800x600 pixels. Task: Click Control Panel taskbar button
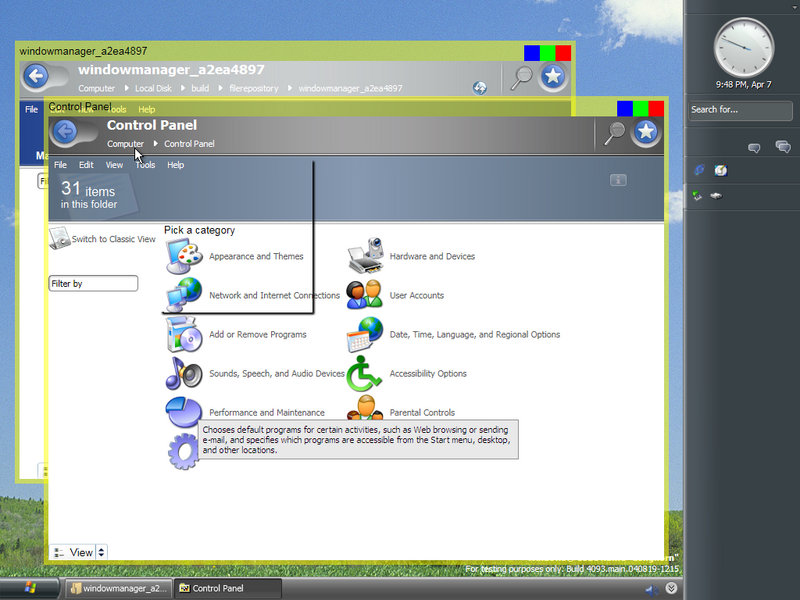point(228,588)
